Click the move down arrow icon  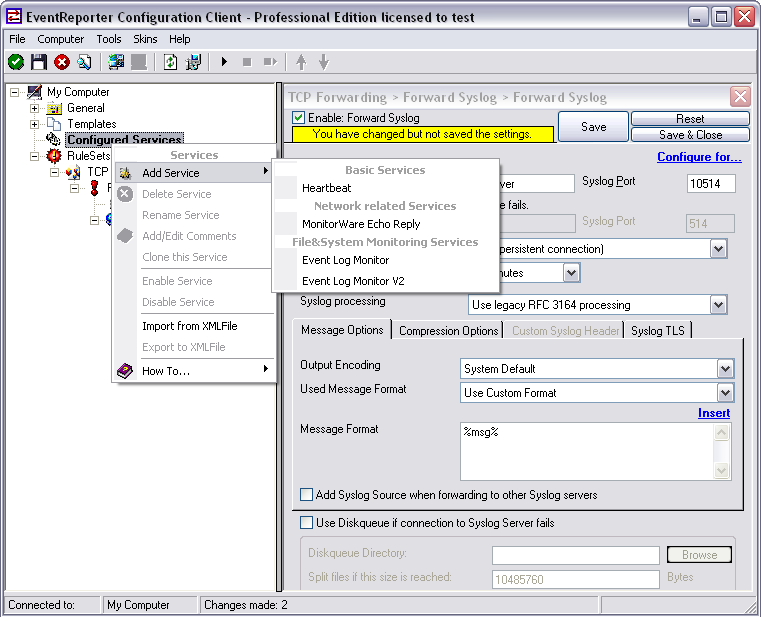pos(324,62)
